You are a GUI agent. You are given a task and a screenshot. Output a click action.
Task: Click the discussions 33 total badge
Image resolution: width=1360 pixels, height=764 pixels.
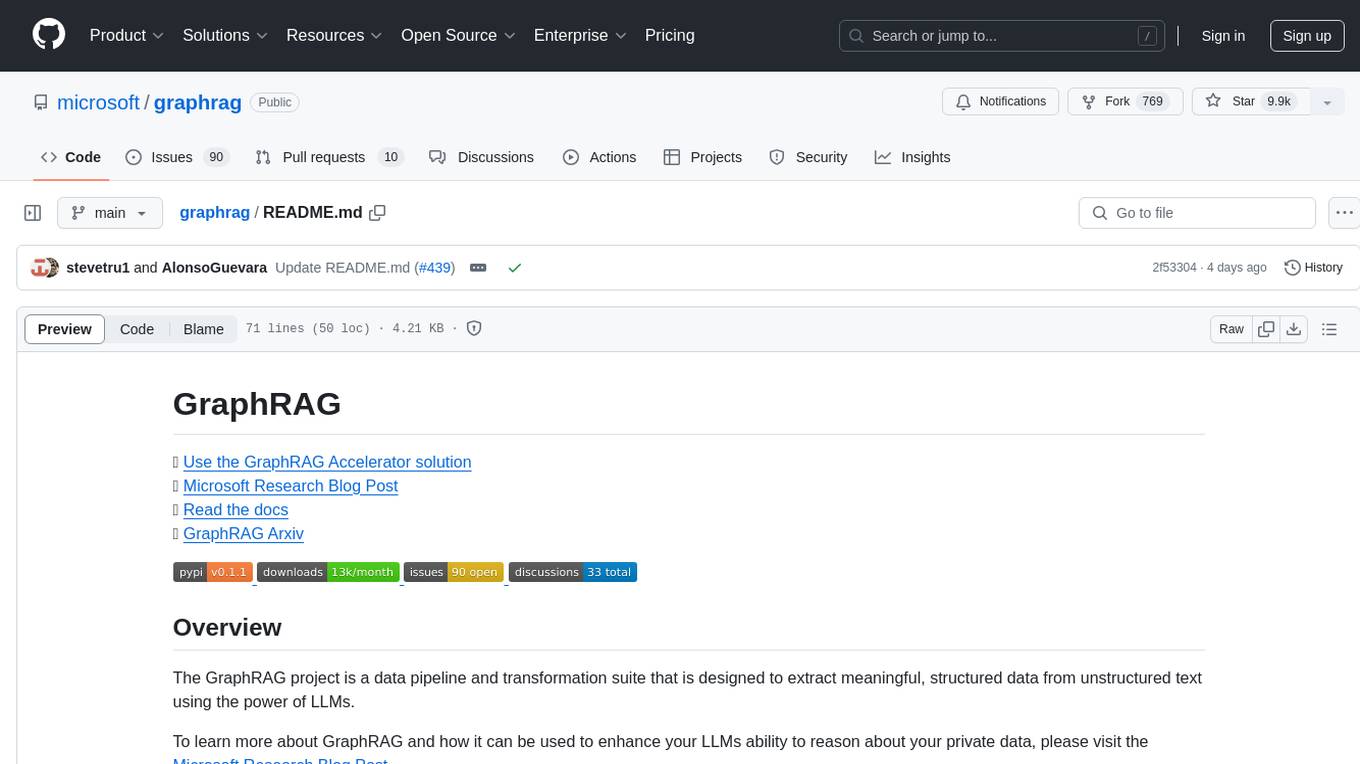tap(573, 572)
